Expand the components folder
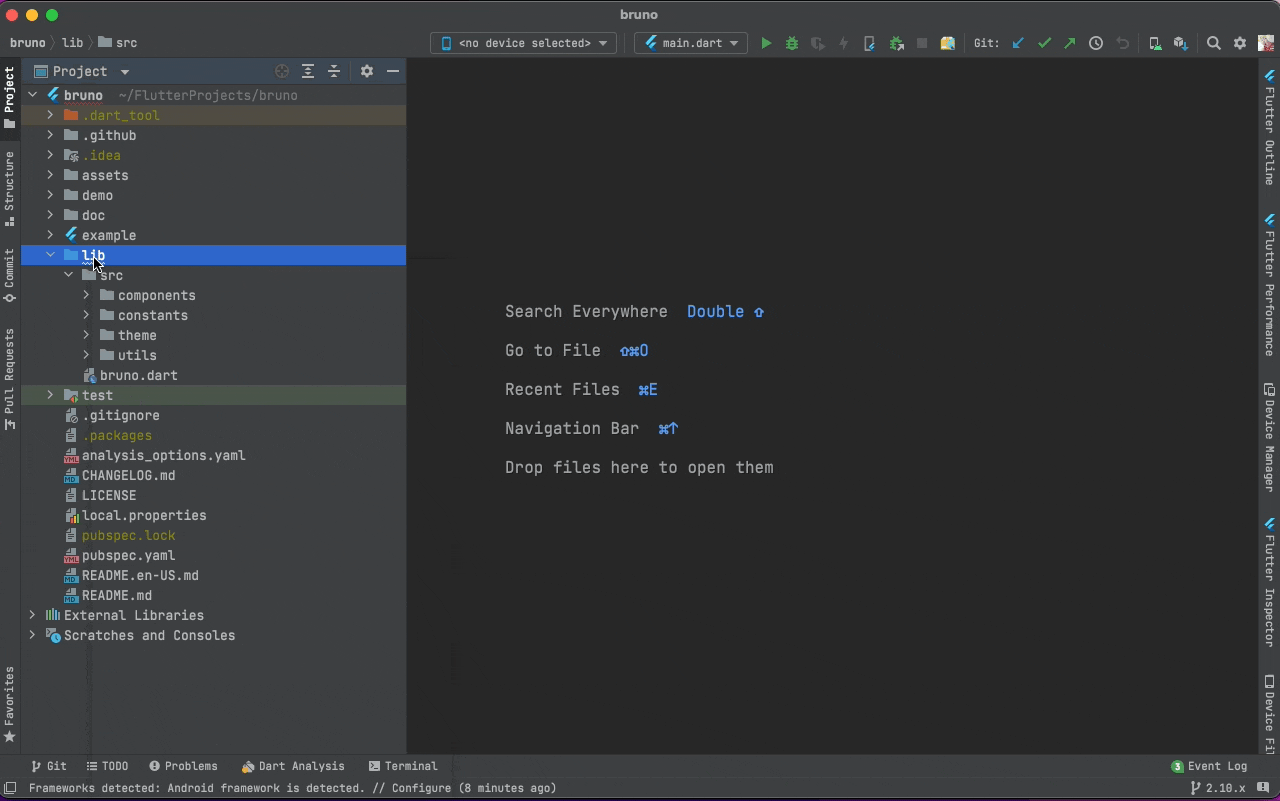1280x801 pixels. coord(86,295)
